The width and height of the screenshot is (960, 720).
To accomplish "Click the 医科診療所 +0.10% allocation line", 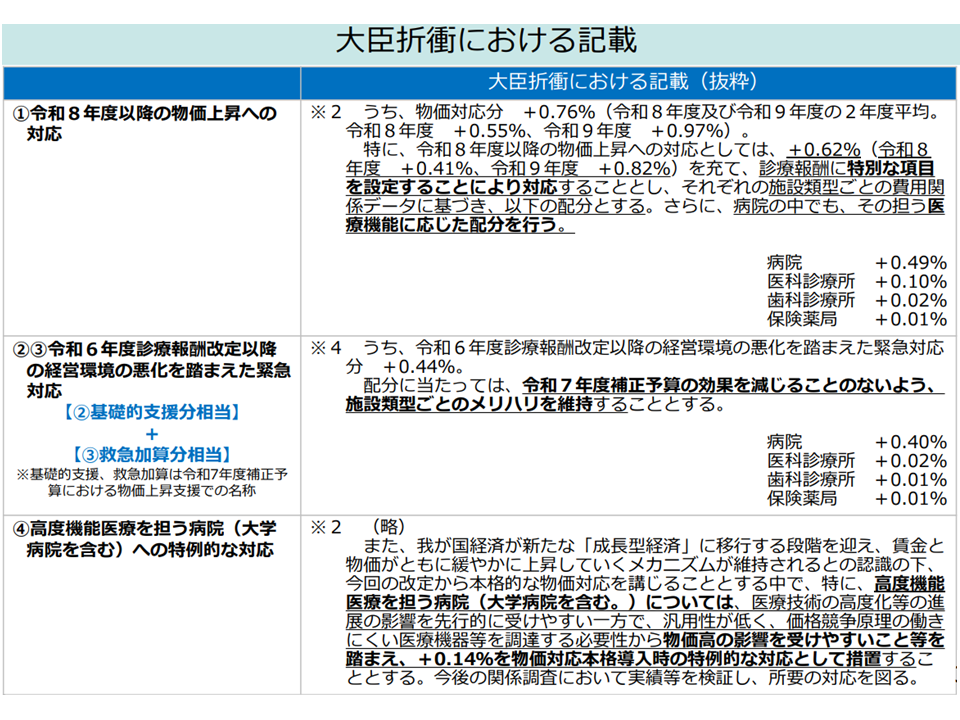I will pyautogui.click(x=856, y=281).
